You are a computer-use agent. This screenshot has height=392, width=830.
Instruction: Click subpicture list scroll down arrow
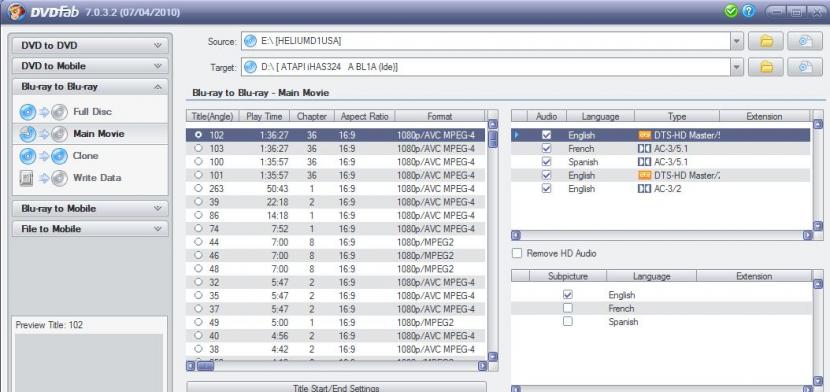pyautogui.click(x=818, y=380)
